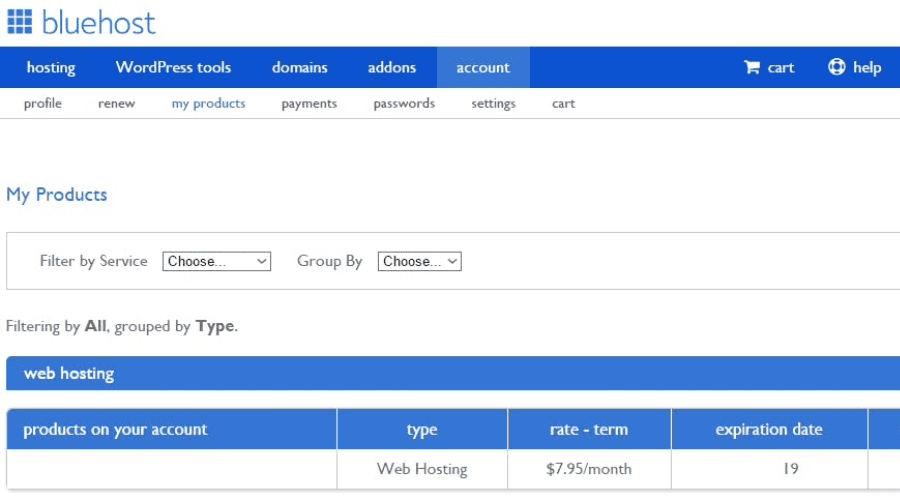Open the addons menu
The image size is (900, 500).
point(392,67)
